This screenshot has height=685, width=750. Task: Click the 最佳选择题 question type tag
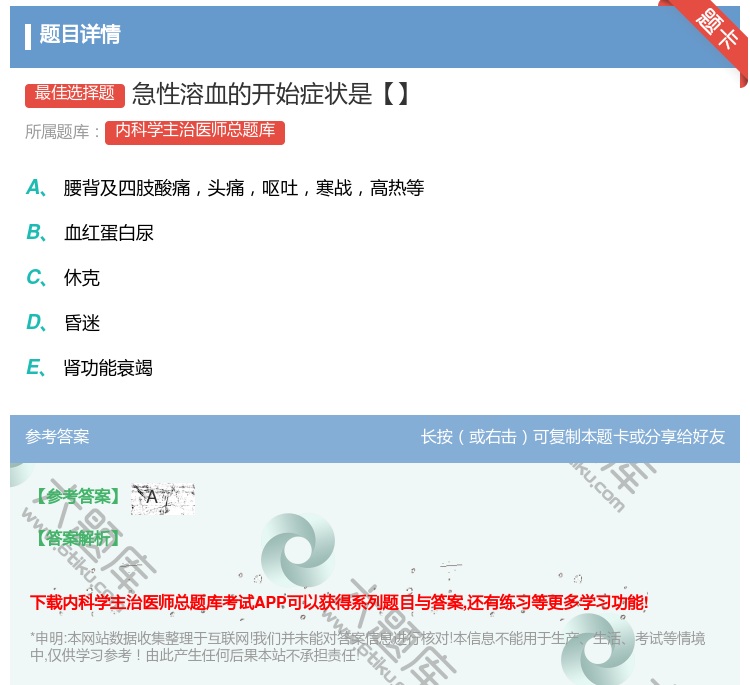click(x=75, y=94)
